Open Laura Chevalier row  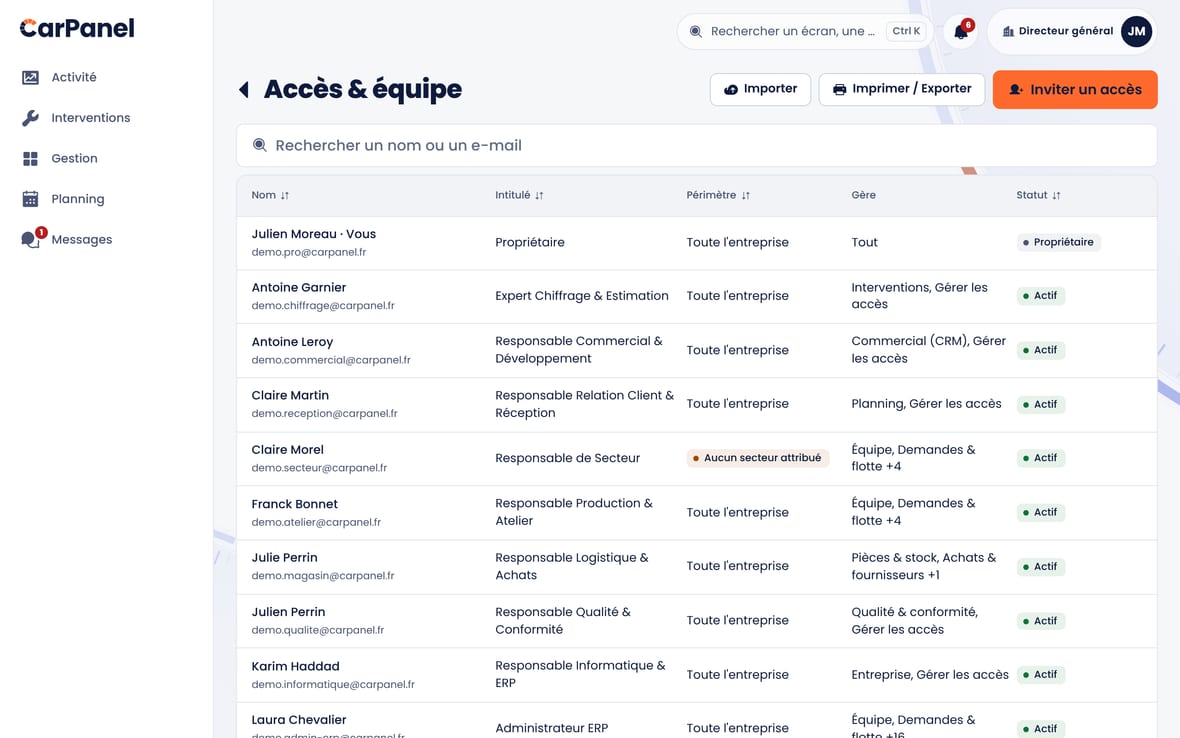696,721
